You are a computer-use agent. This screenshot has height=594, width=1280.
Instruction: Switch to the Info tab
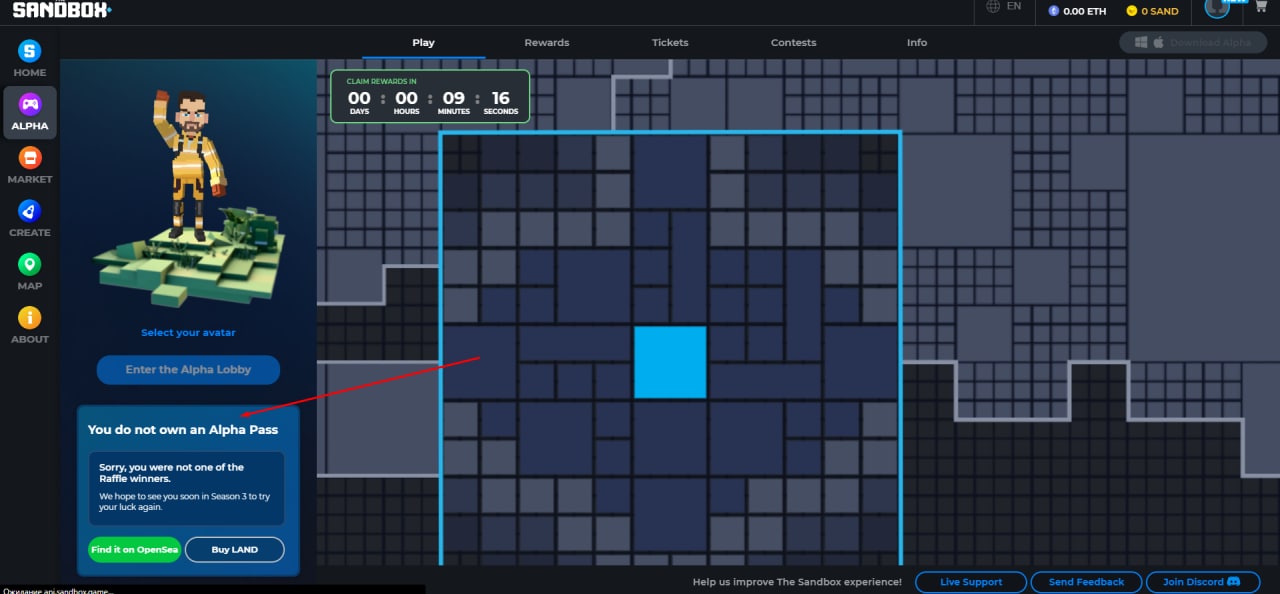tap(917, 43)
